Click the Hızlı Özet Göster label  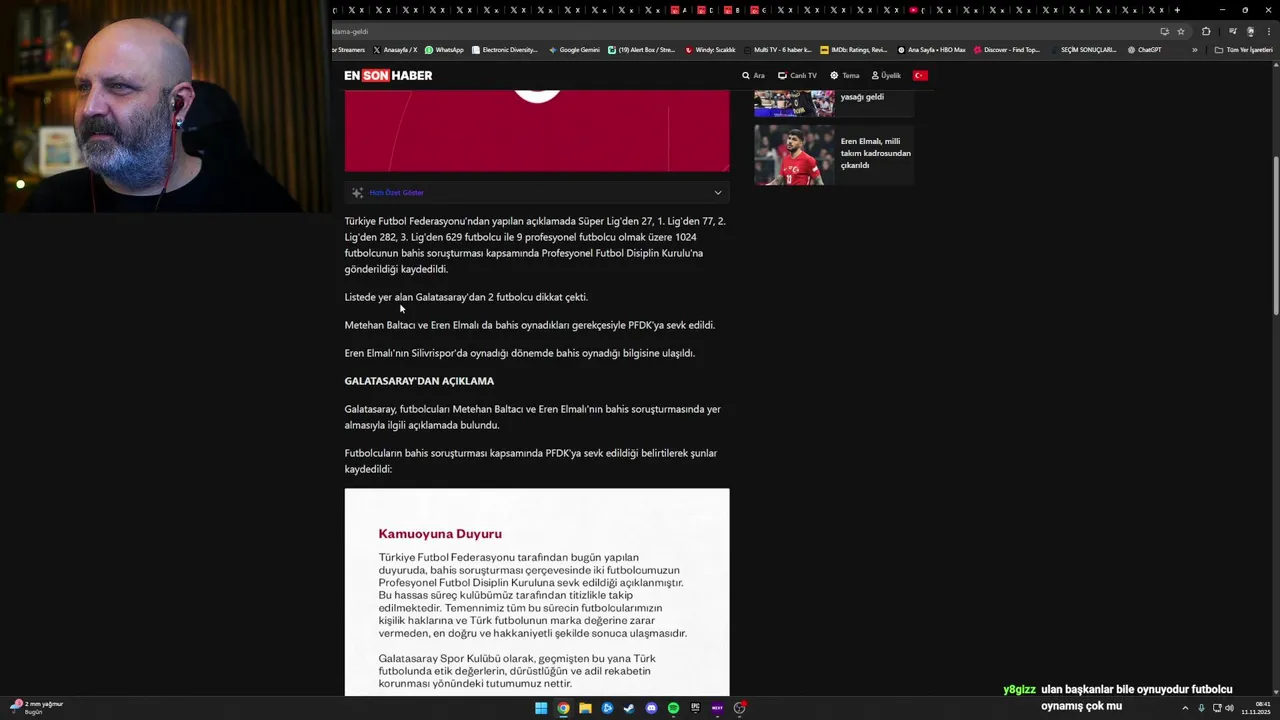tap(397, 192)
